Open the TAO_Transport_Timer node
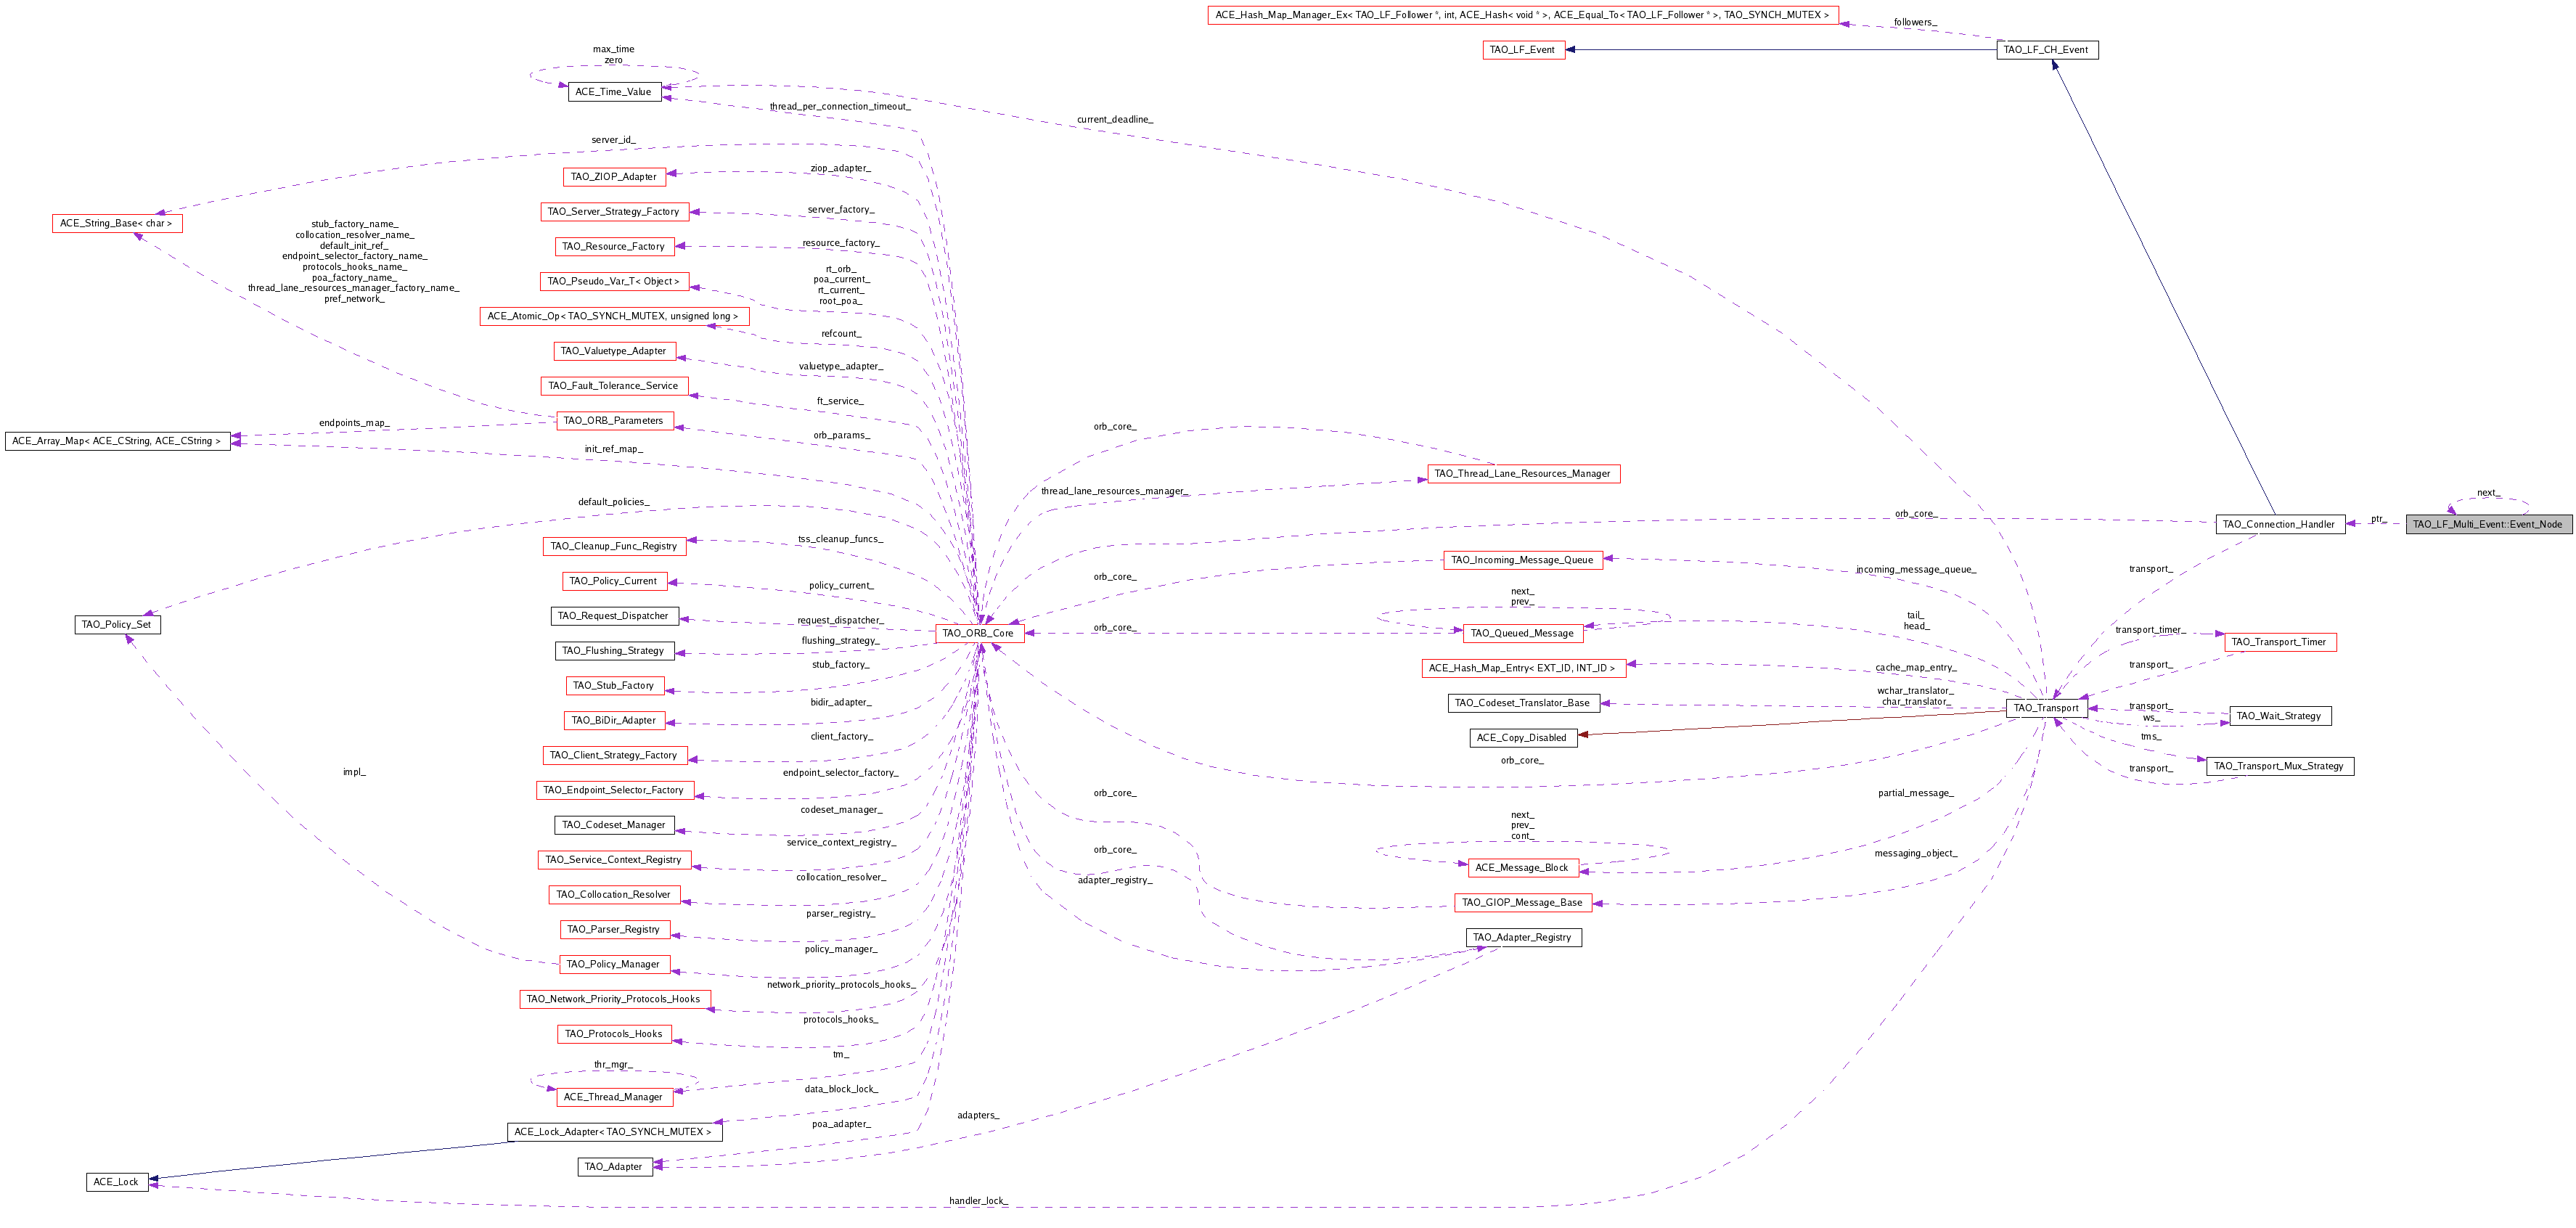 point(2279,642)
